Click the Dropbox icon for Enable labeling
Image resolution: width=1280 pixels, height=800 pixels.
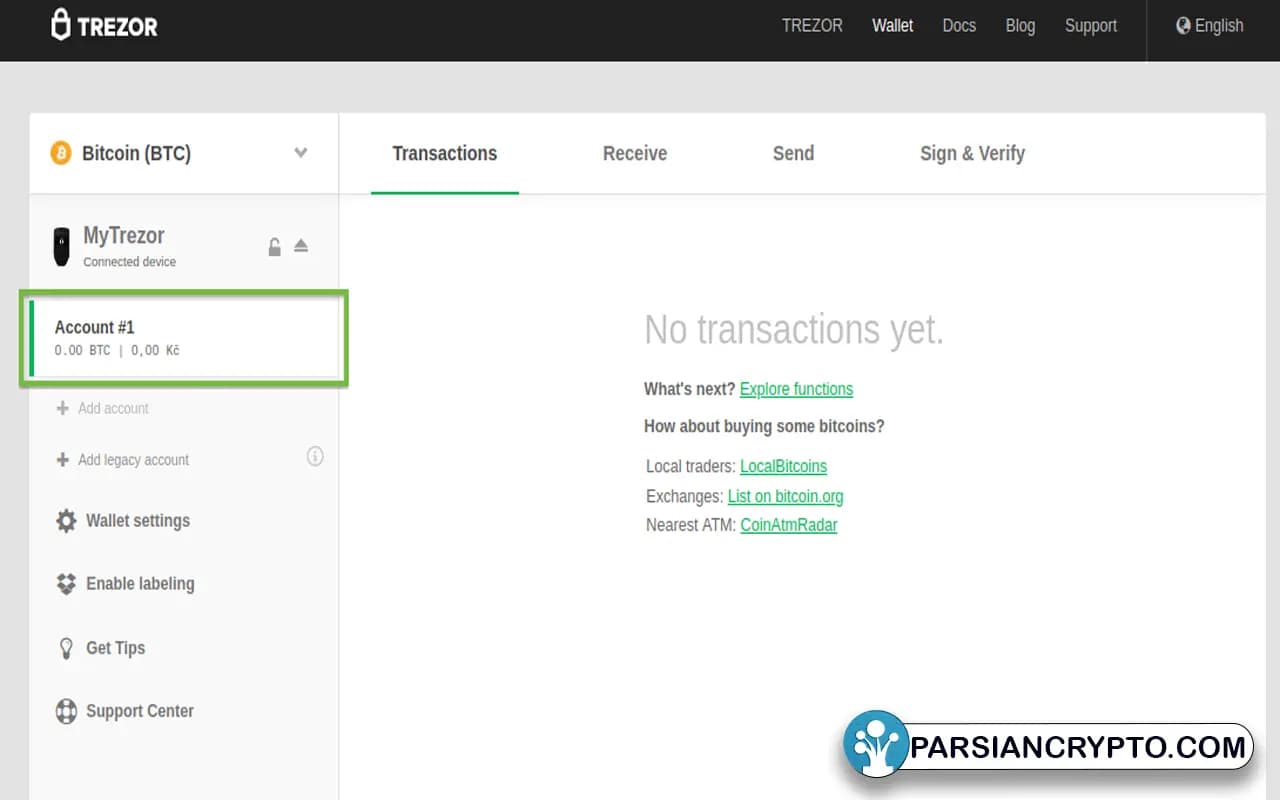66,584
